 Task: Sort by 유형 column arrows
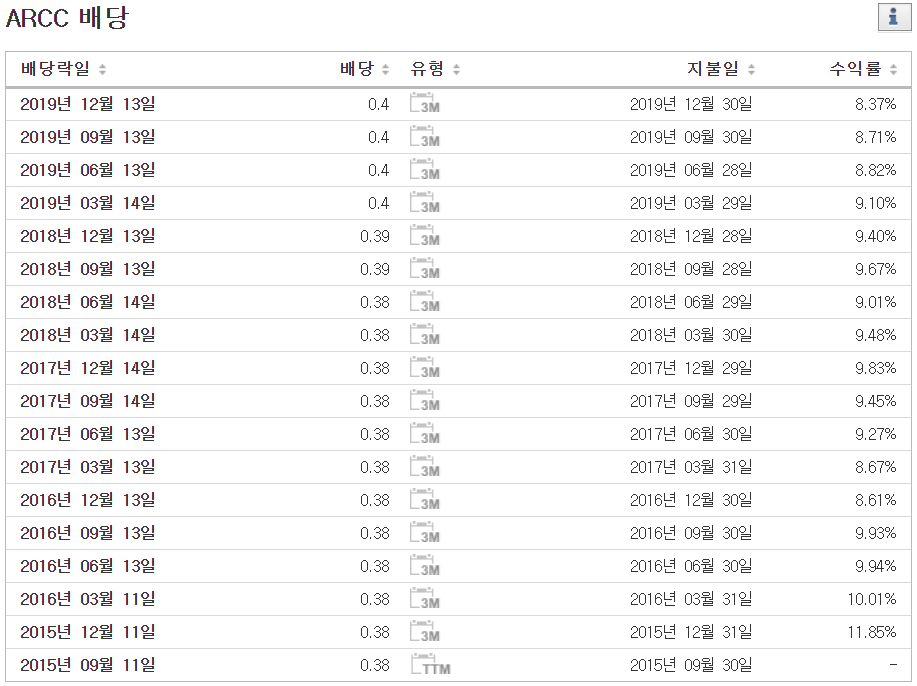[457, 70]
